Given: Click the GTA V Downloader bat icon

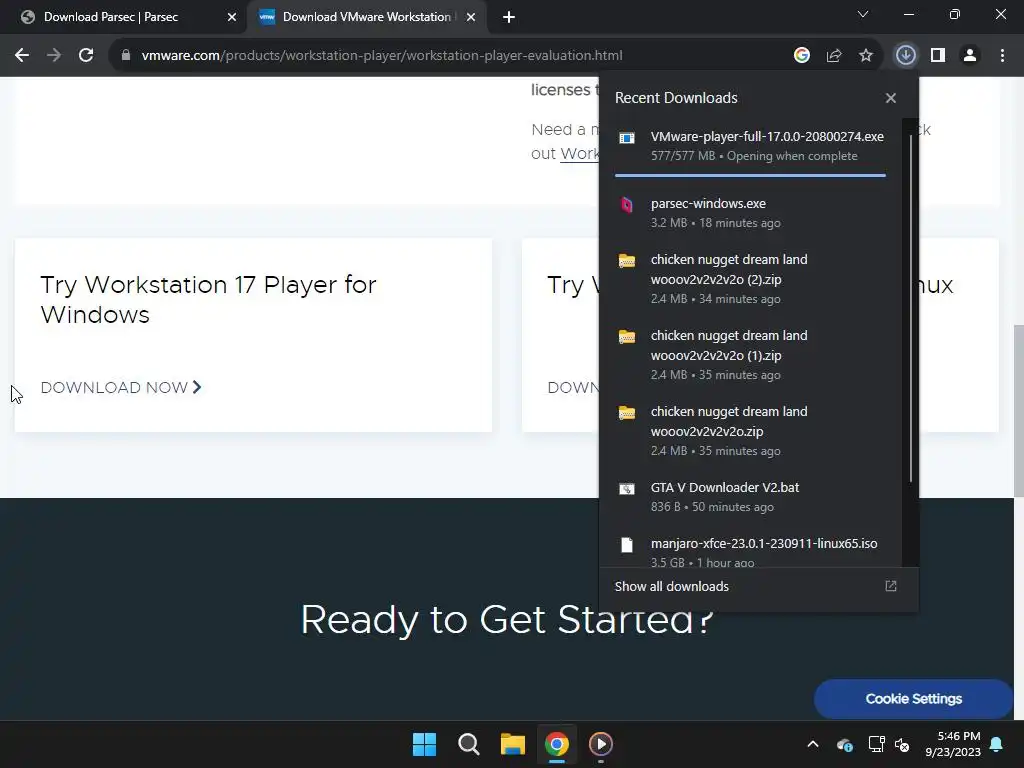Looking at the screenshot, I should pyautogui.click(x=626, y=488).
